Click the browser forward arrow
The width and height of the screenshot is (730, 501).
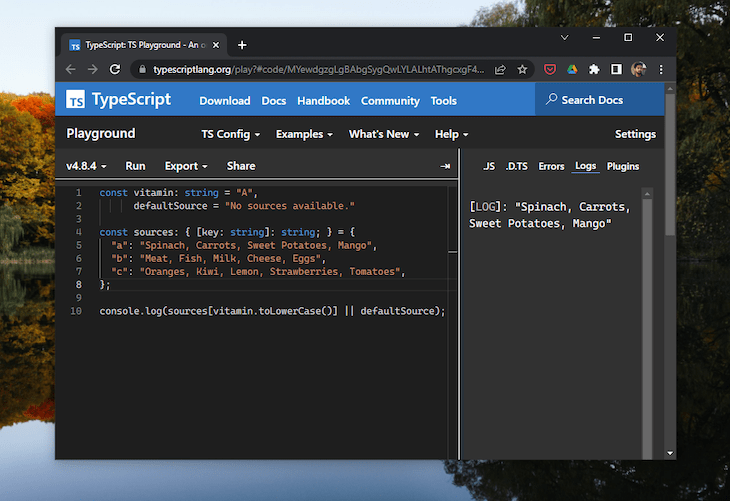tap(93, 69)
